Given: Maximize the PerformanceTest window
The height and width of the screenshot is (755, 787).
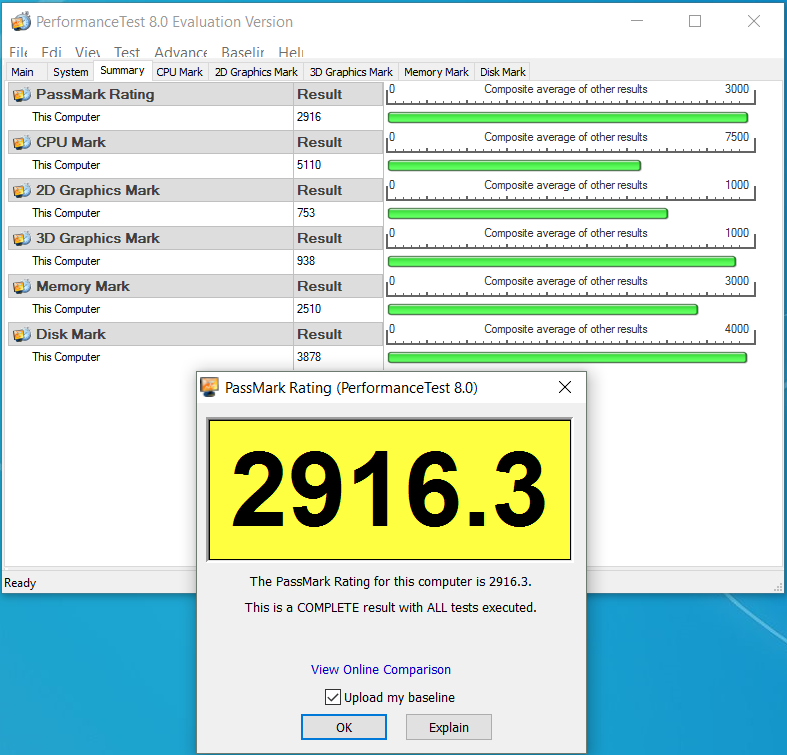Looking at the screenshot, I should [695, 21].
